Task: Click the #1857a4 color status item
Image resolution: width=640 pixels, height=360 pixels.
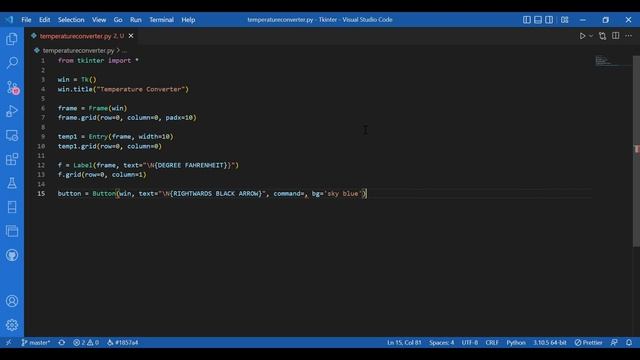Action: click(122, 342)
